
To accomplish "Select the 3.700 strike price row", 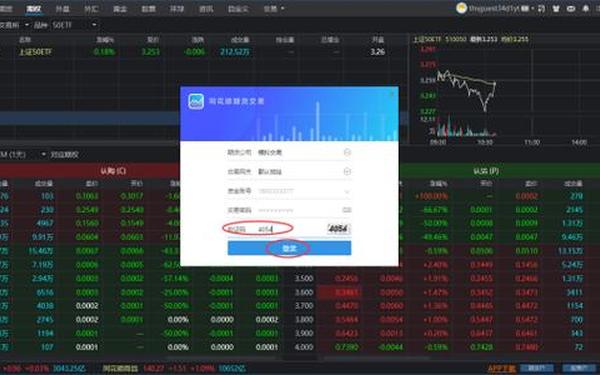I will click(304, 306).
